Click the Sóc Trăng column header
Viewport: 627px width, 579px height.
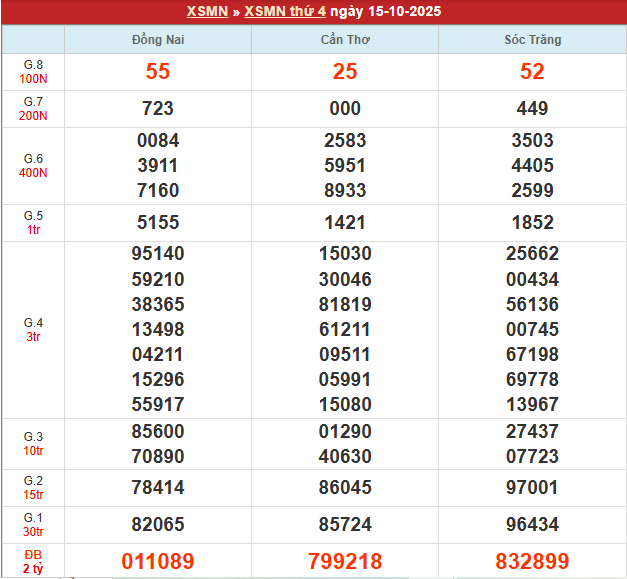click(x=532, y=40)
